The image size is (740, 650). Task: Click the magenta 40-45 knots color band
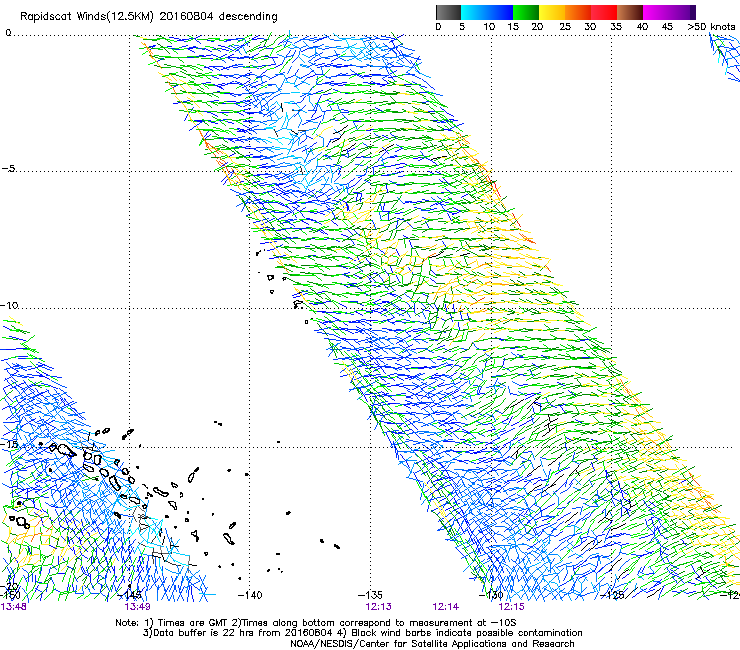pos(656,12)
